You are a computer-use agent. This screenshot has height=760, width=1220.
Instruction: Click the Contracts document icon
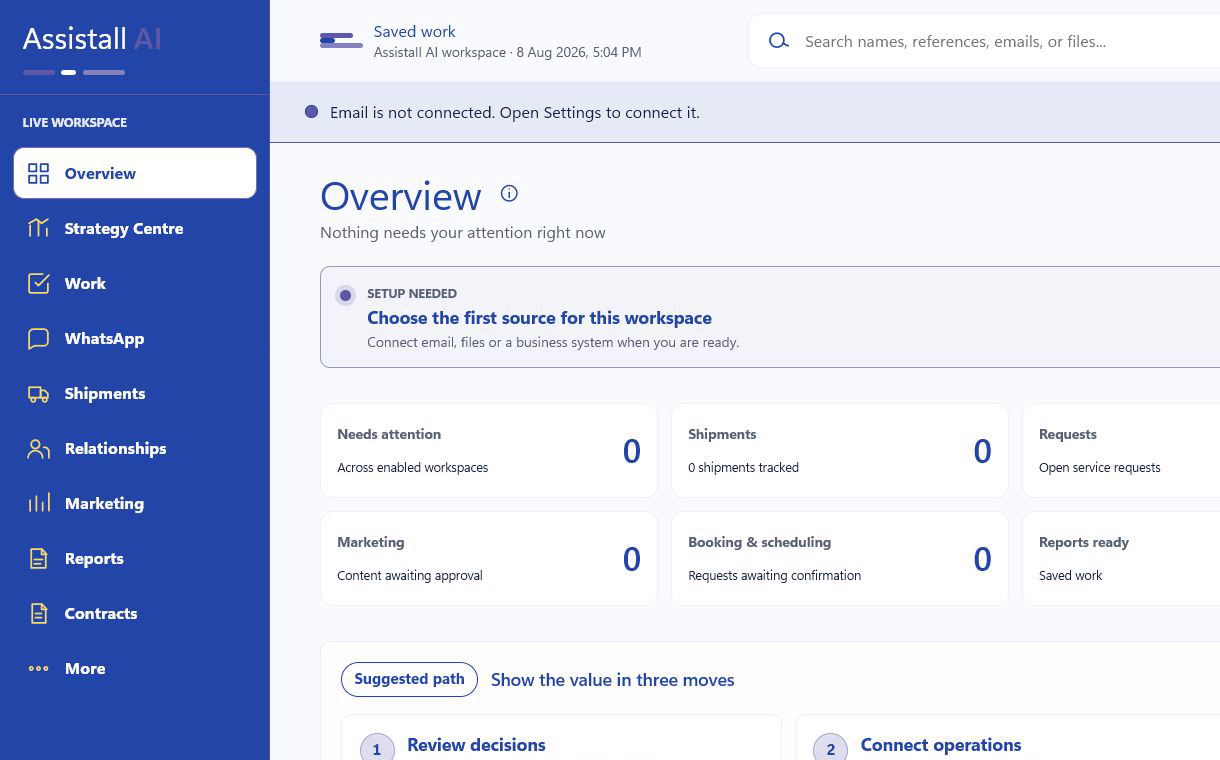[x=38, y=613]
